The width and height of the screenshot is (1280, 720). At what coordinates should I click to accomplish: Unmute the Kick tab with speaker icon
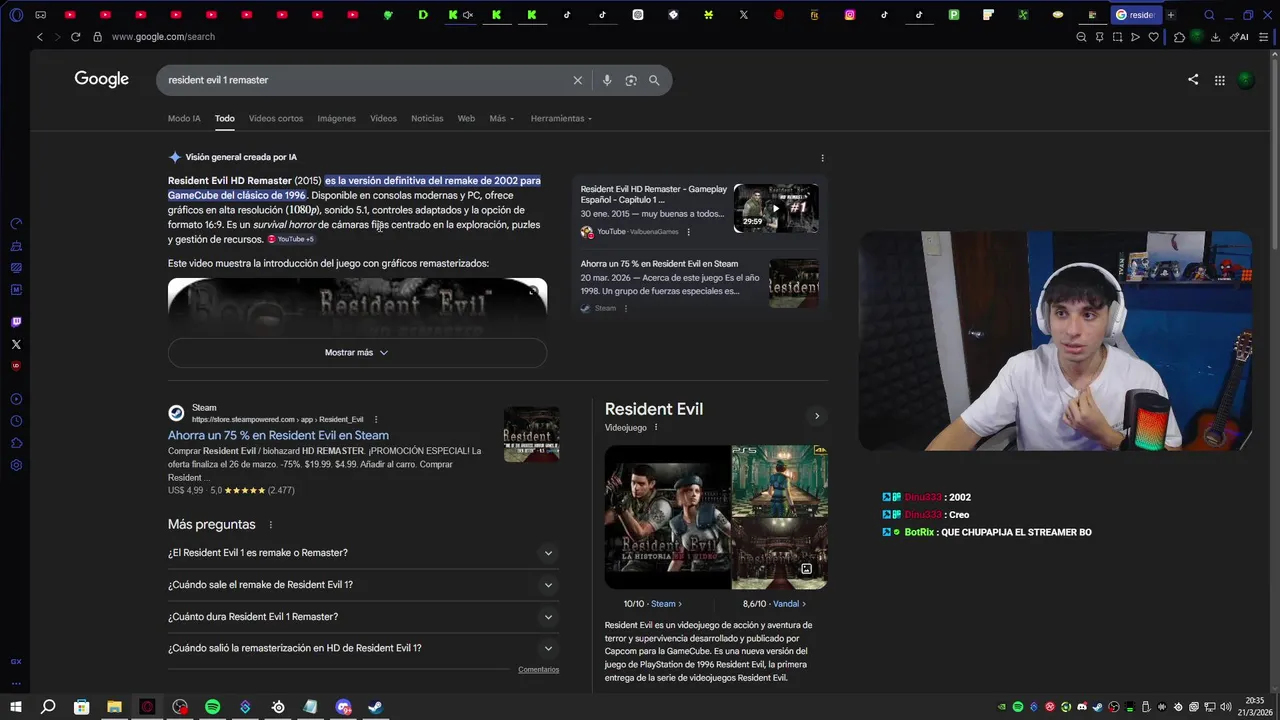coord(467,15)
